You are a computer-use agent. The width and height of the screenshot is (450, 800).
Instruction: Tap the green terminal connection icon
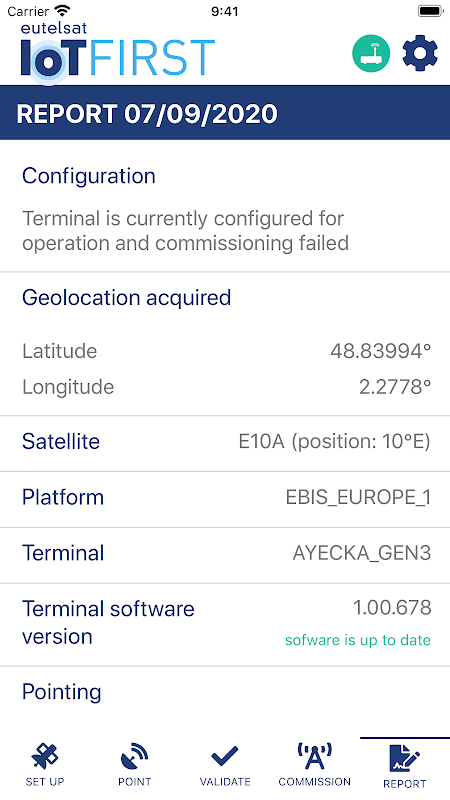pos(371,53)
